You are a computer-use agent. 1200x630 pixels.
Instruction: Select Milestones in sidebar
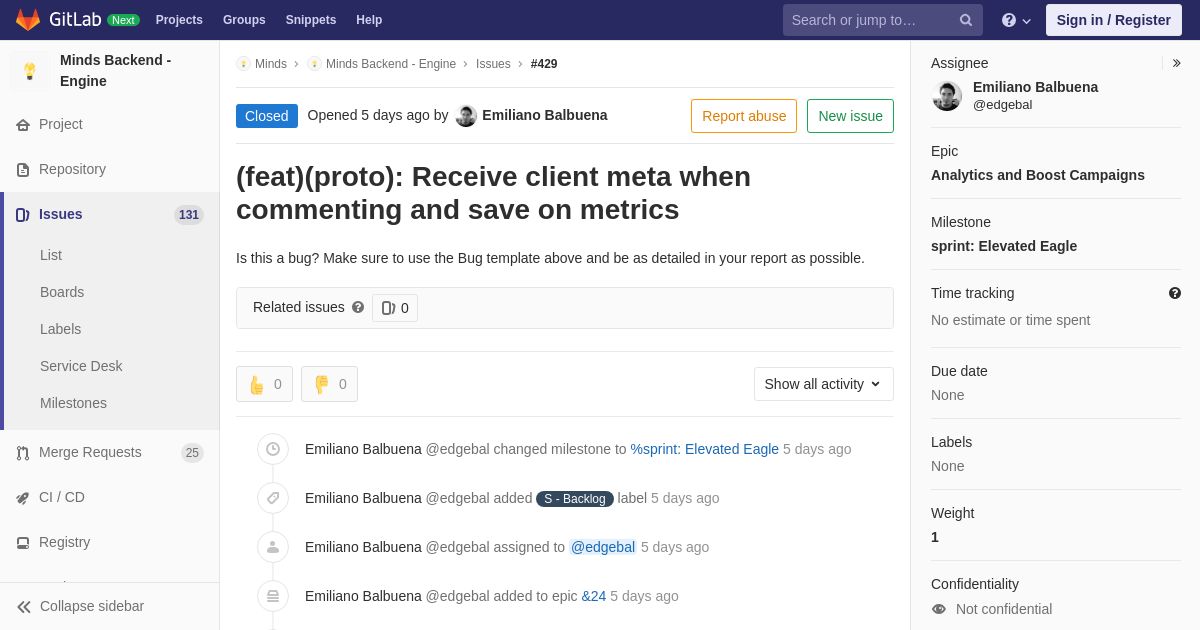[x=73, y=403]
